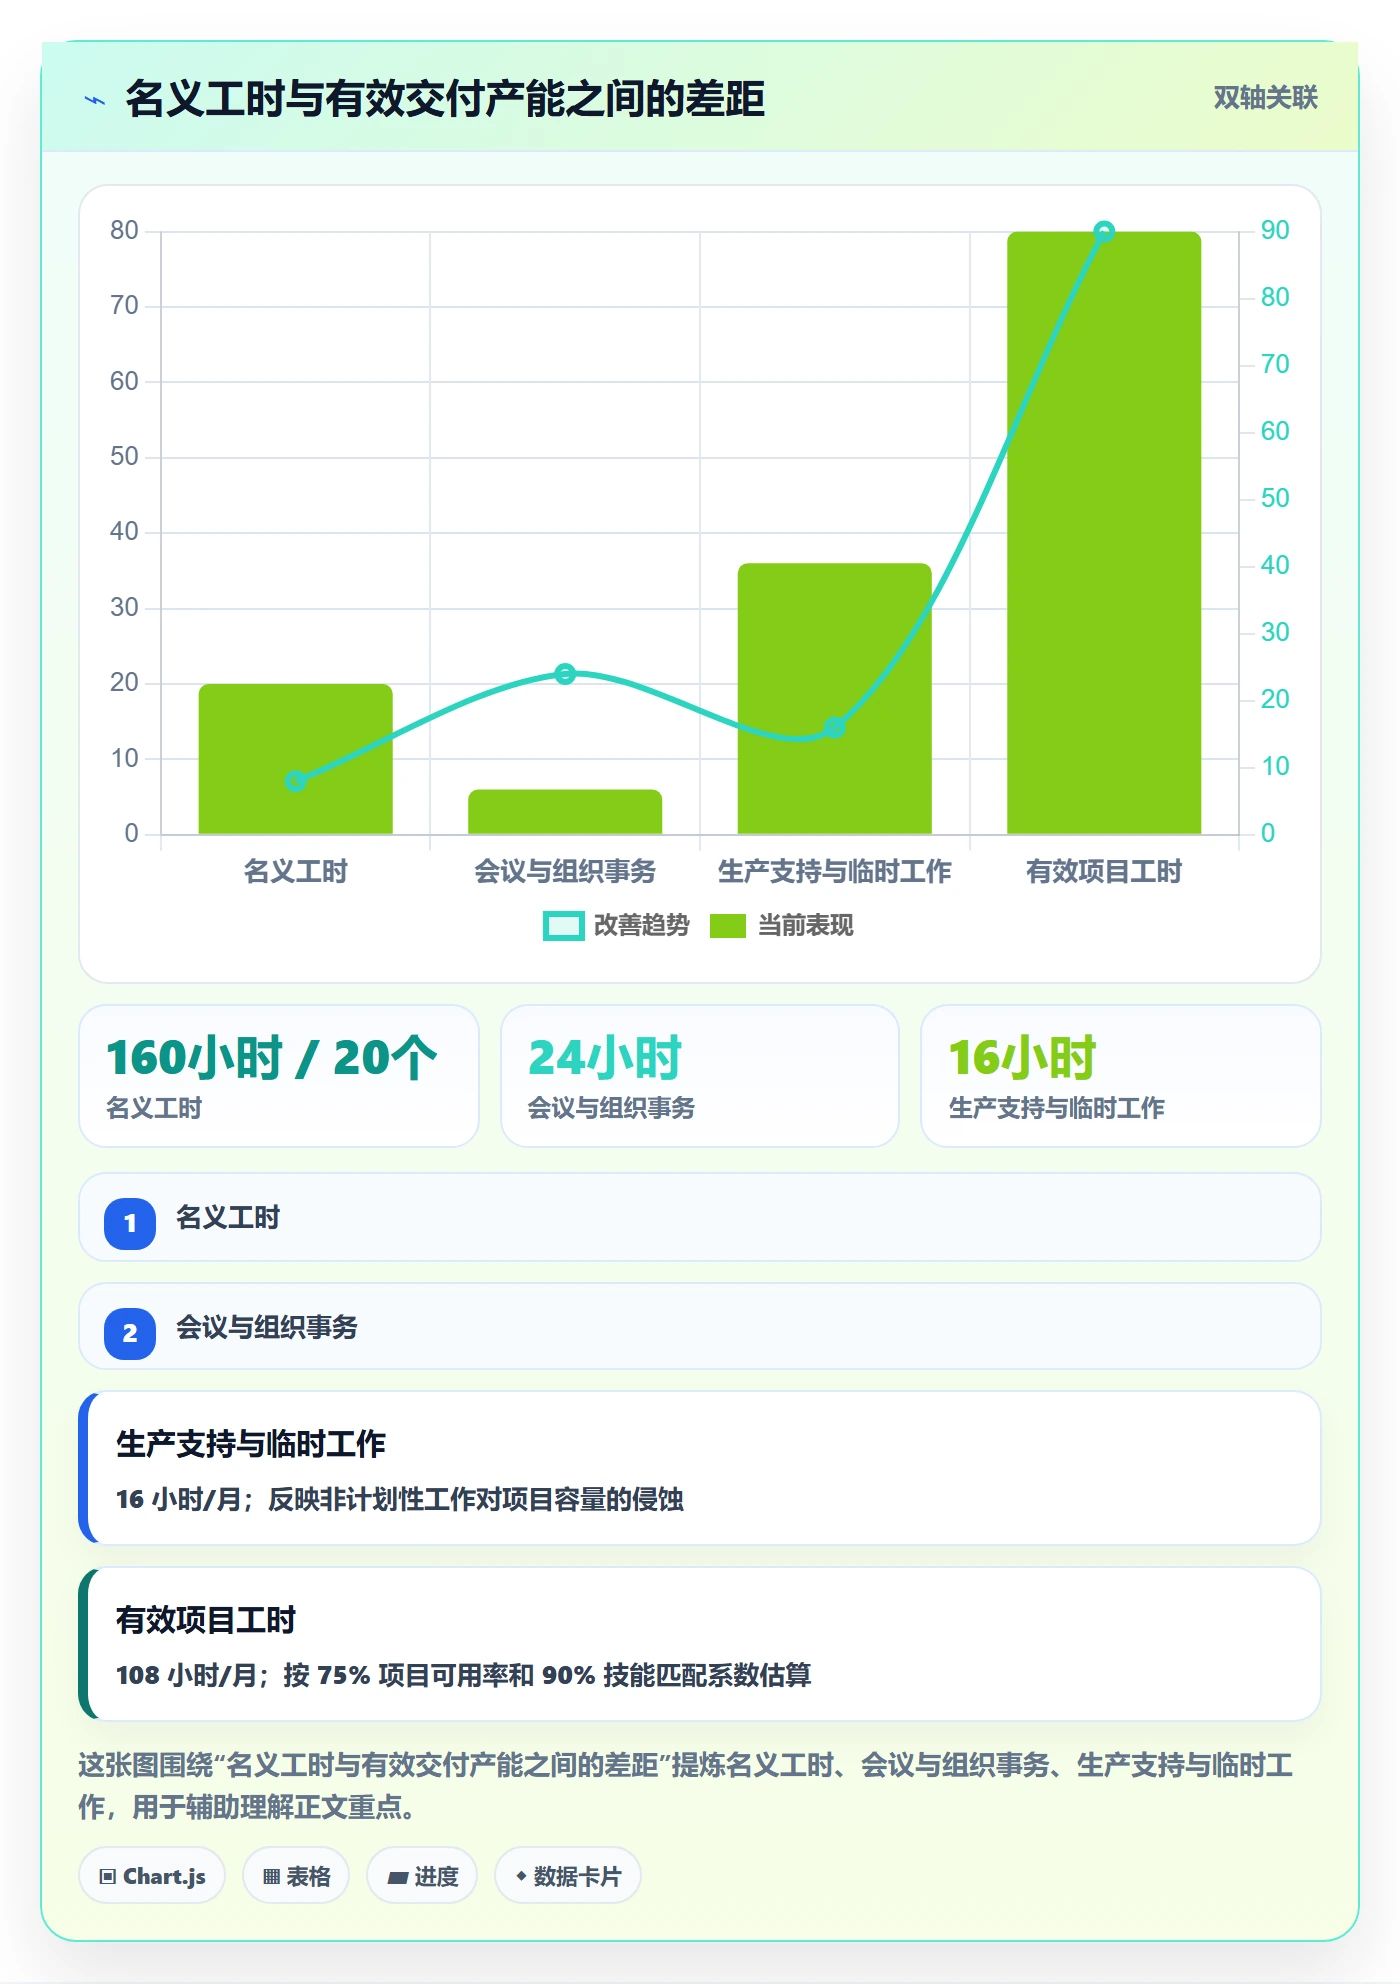This screenshot has height=1984, width=1400.
Task: Toggle the 改善趋势 legend swatch
Action: (563, 926)
